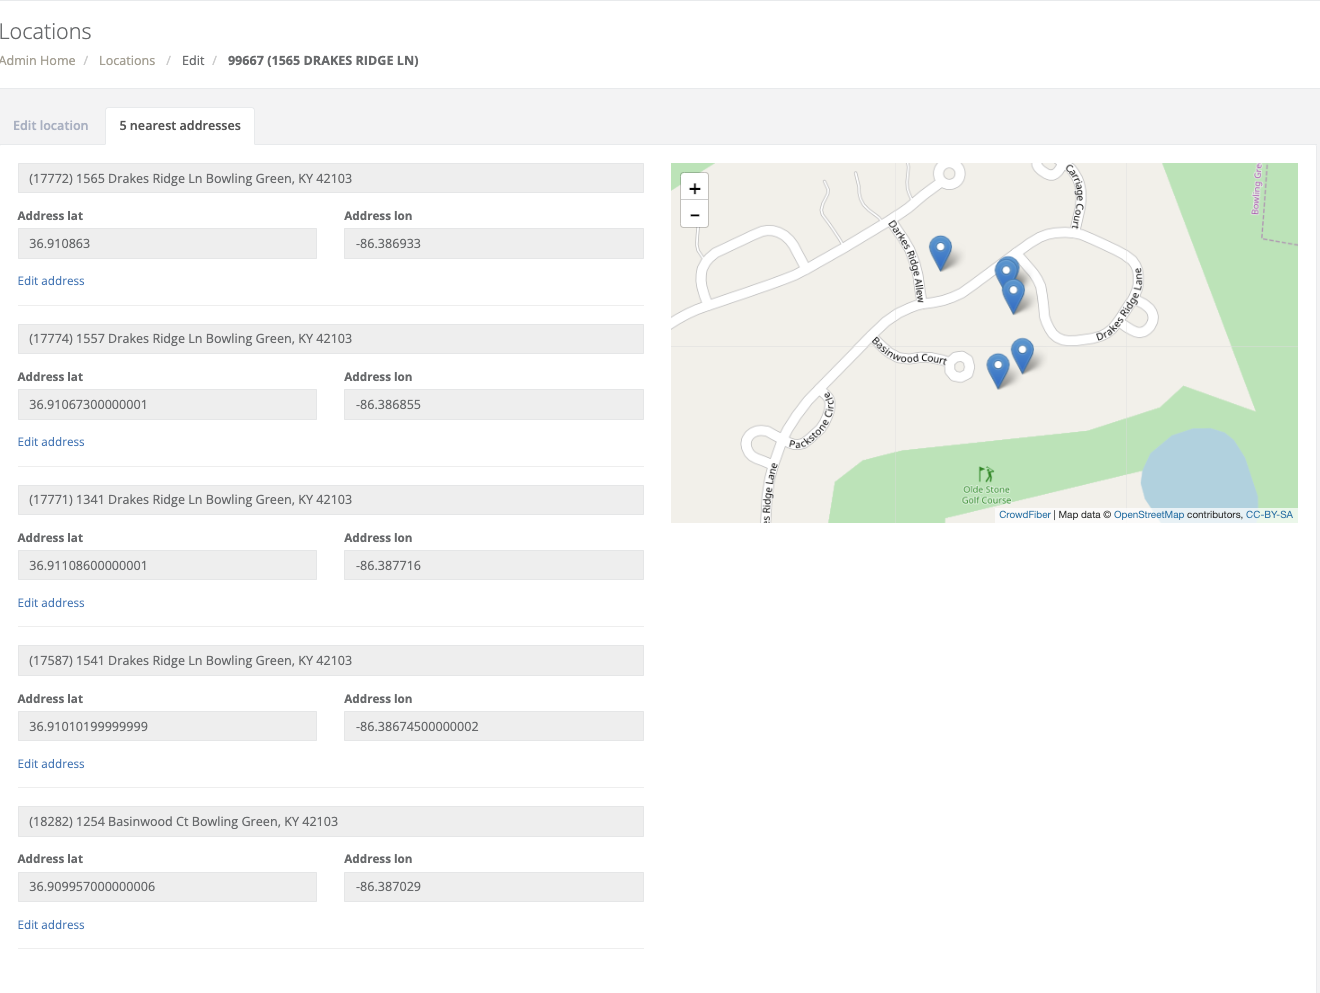Switch to the Edit location tab
This screenshot has height=993, width=1320.
[x=50, y=125]
